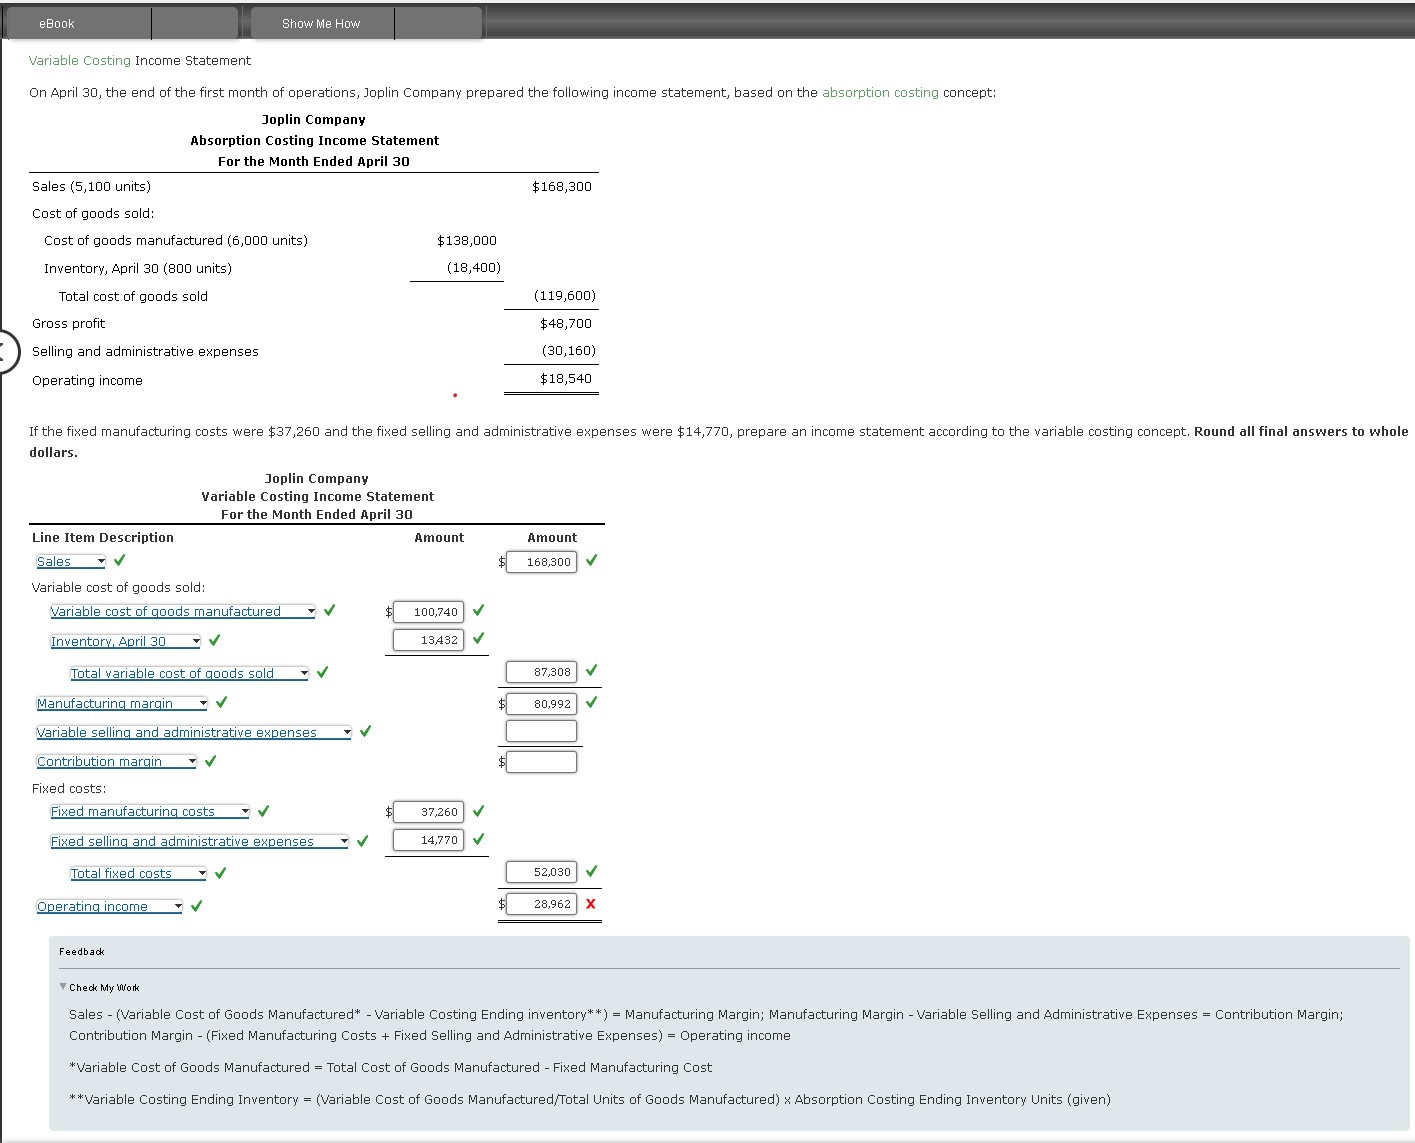This screenshot has width=1415, height=1143.
Task: Click the checkmark beside Total variable cost of goods sold
Action: (x=322, y=672)
